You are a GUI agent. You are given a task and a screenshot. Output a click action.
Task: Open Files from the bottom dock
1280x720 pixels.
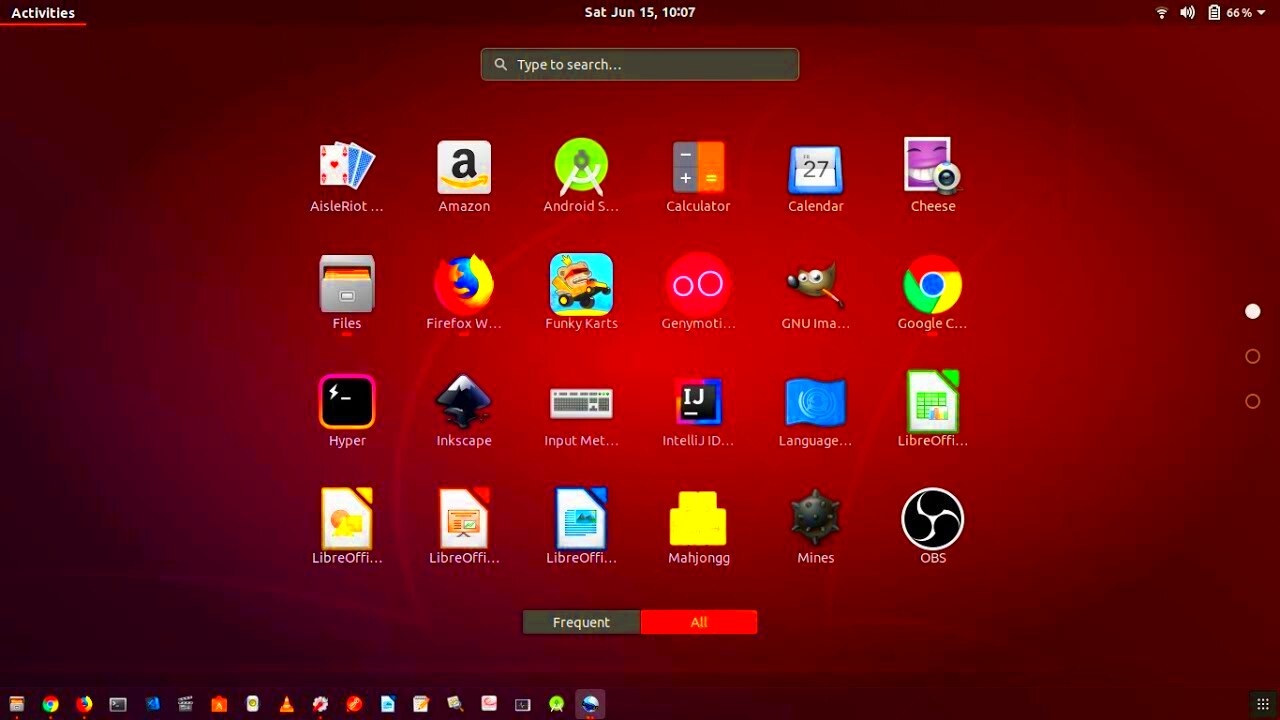(17, 704)
